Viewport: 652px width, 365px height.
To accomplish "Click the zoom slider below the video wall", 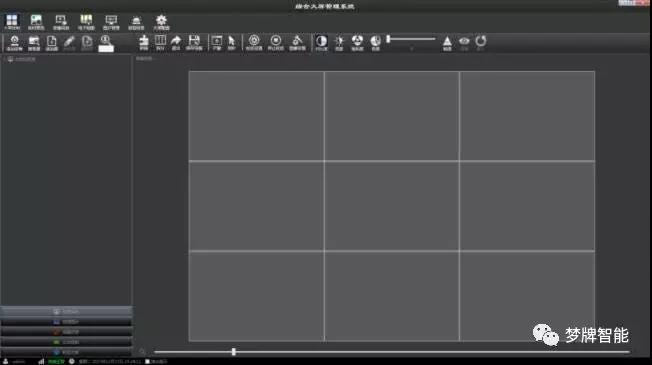I will pyautogui.click(x=392, y=352).
